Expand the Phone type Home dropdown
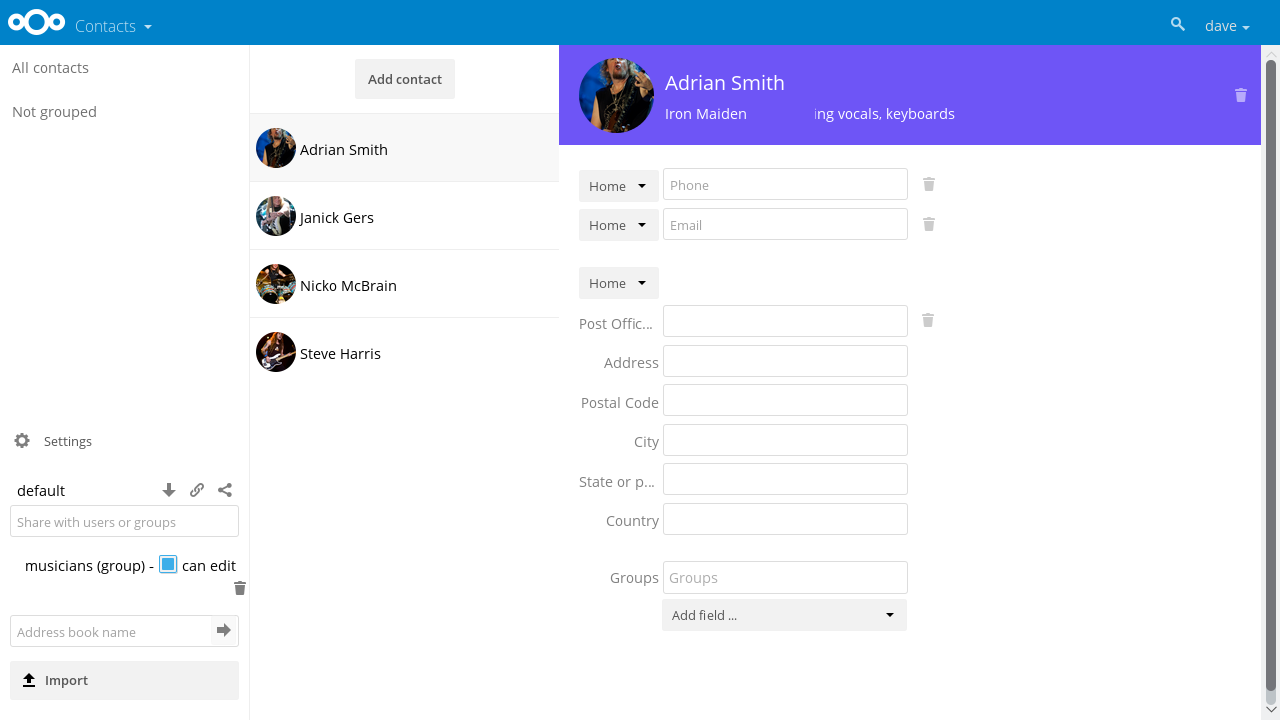This screenshot has height=720, width=1280. coord(618,186)
